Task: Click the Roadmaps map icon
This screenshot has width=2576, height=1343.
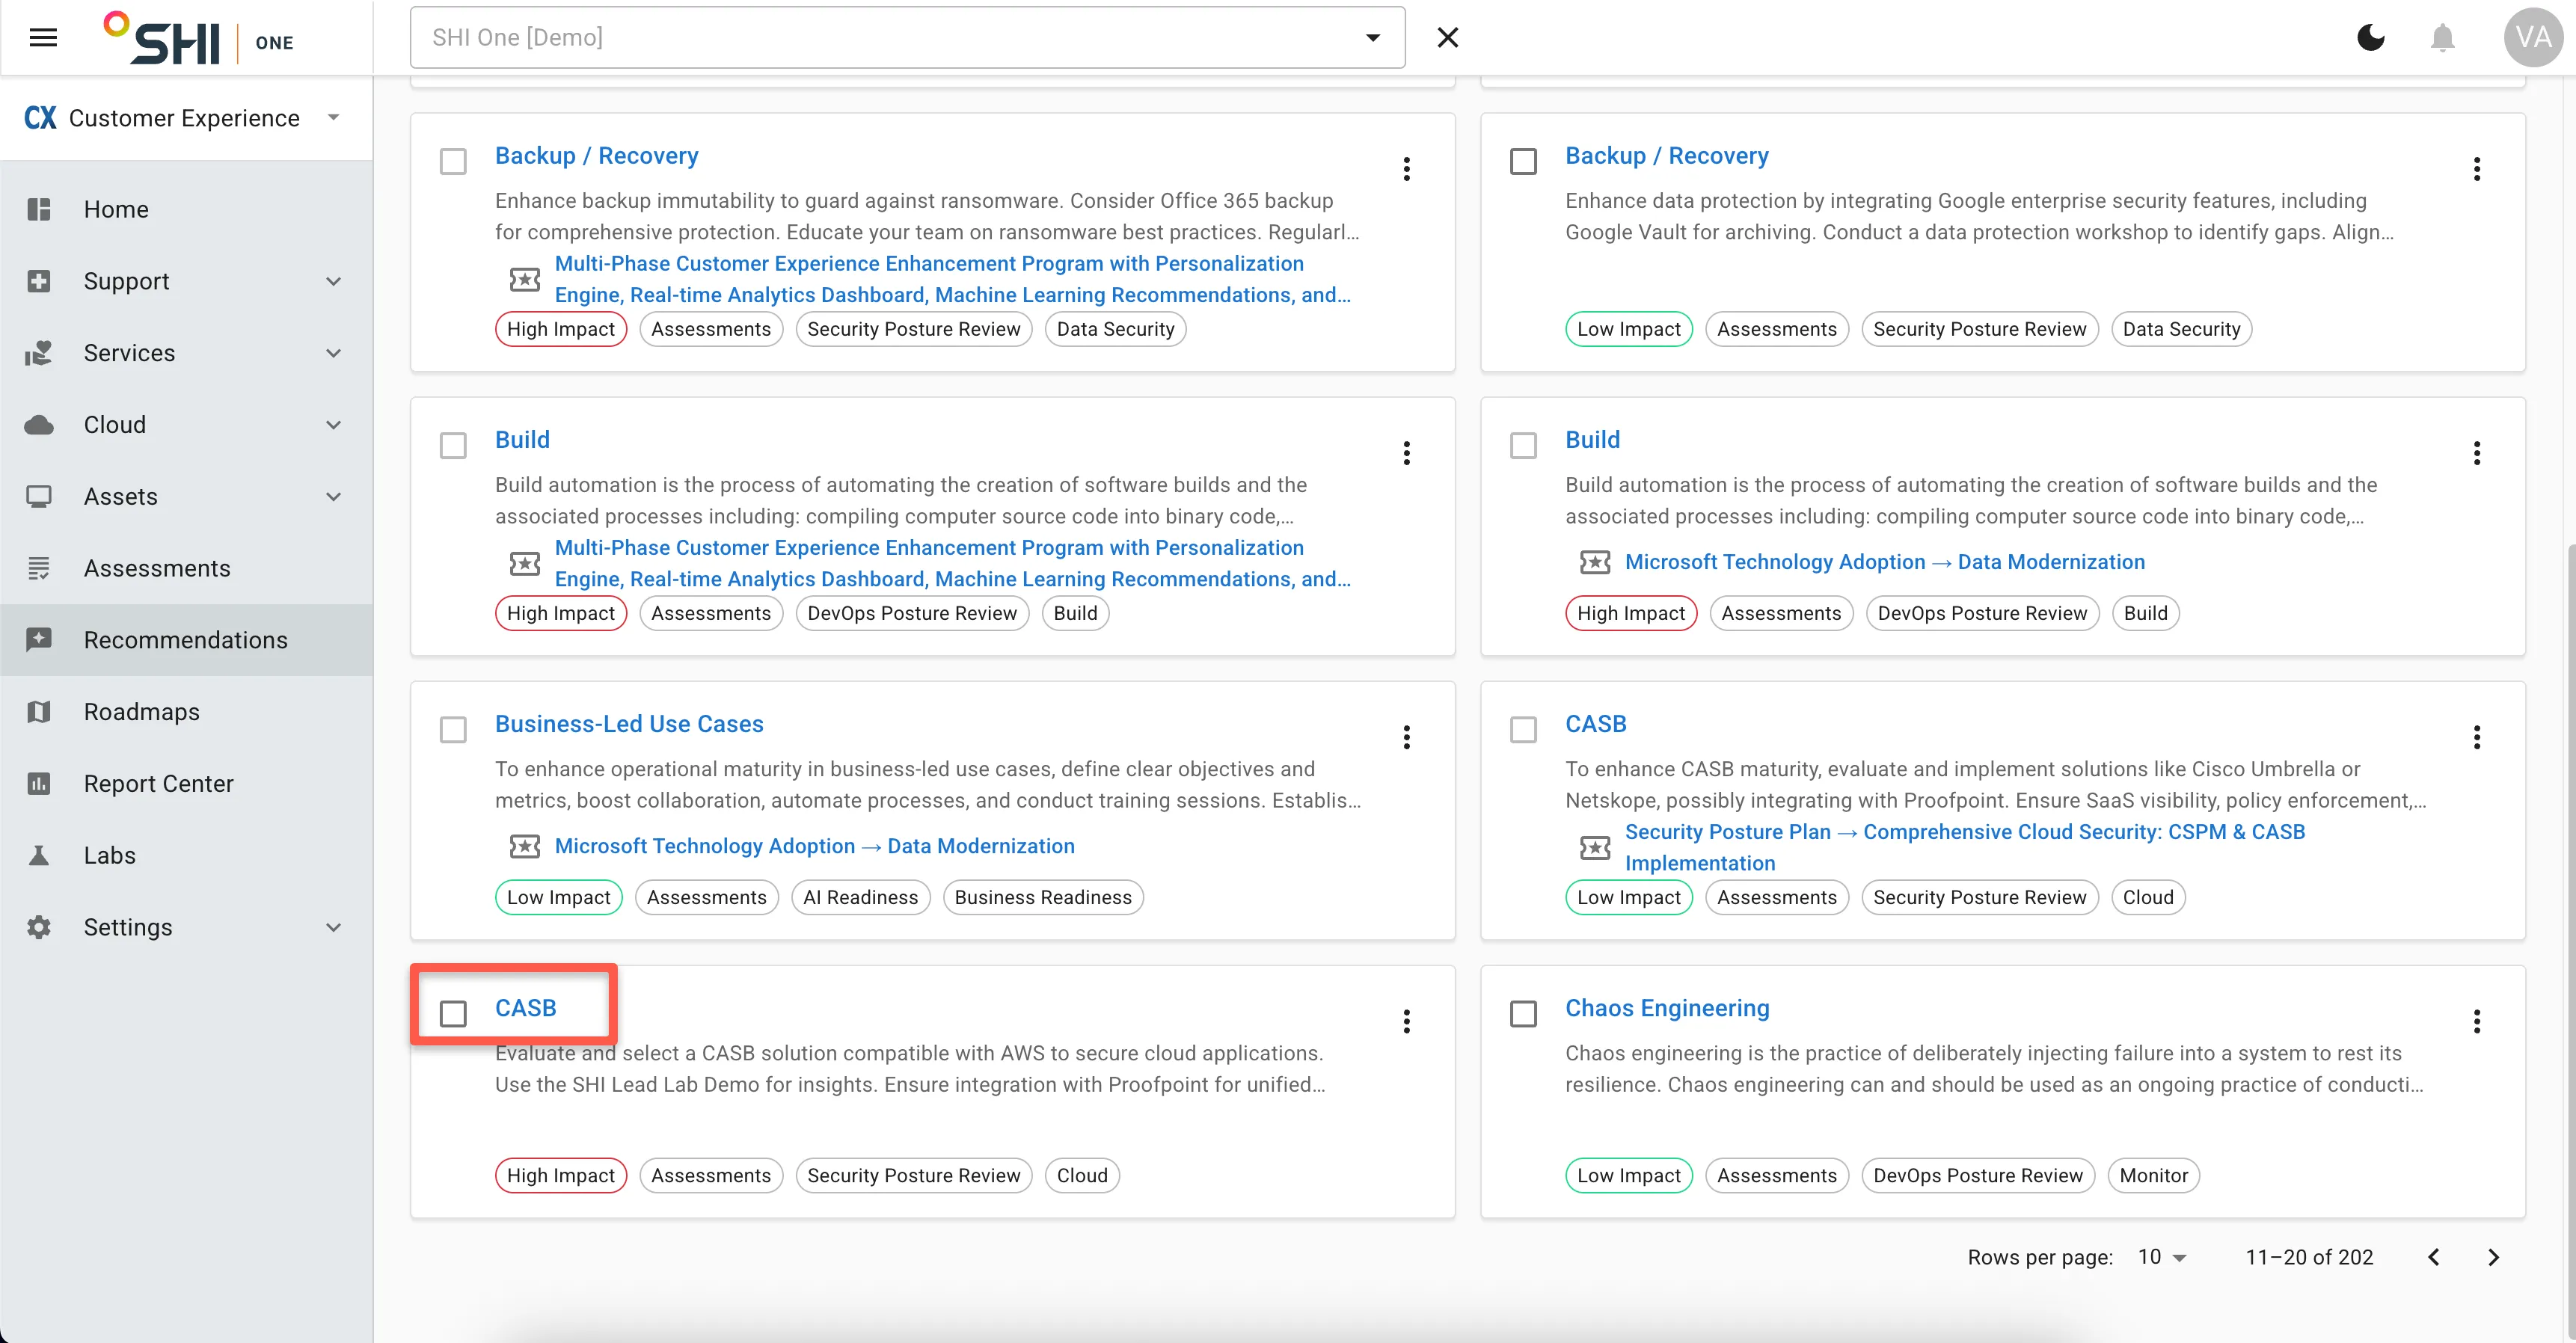Action: point(39,711)
